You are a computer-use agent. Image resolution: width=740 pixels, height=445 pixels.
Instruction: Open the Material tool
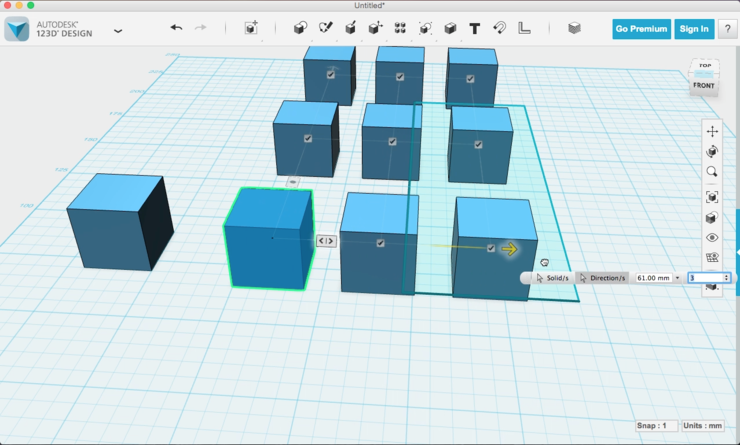tap(574, 28)
